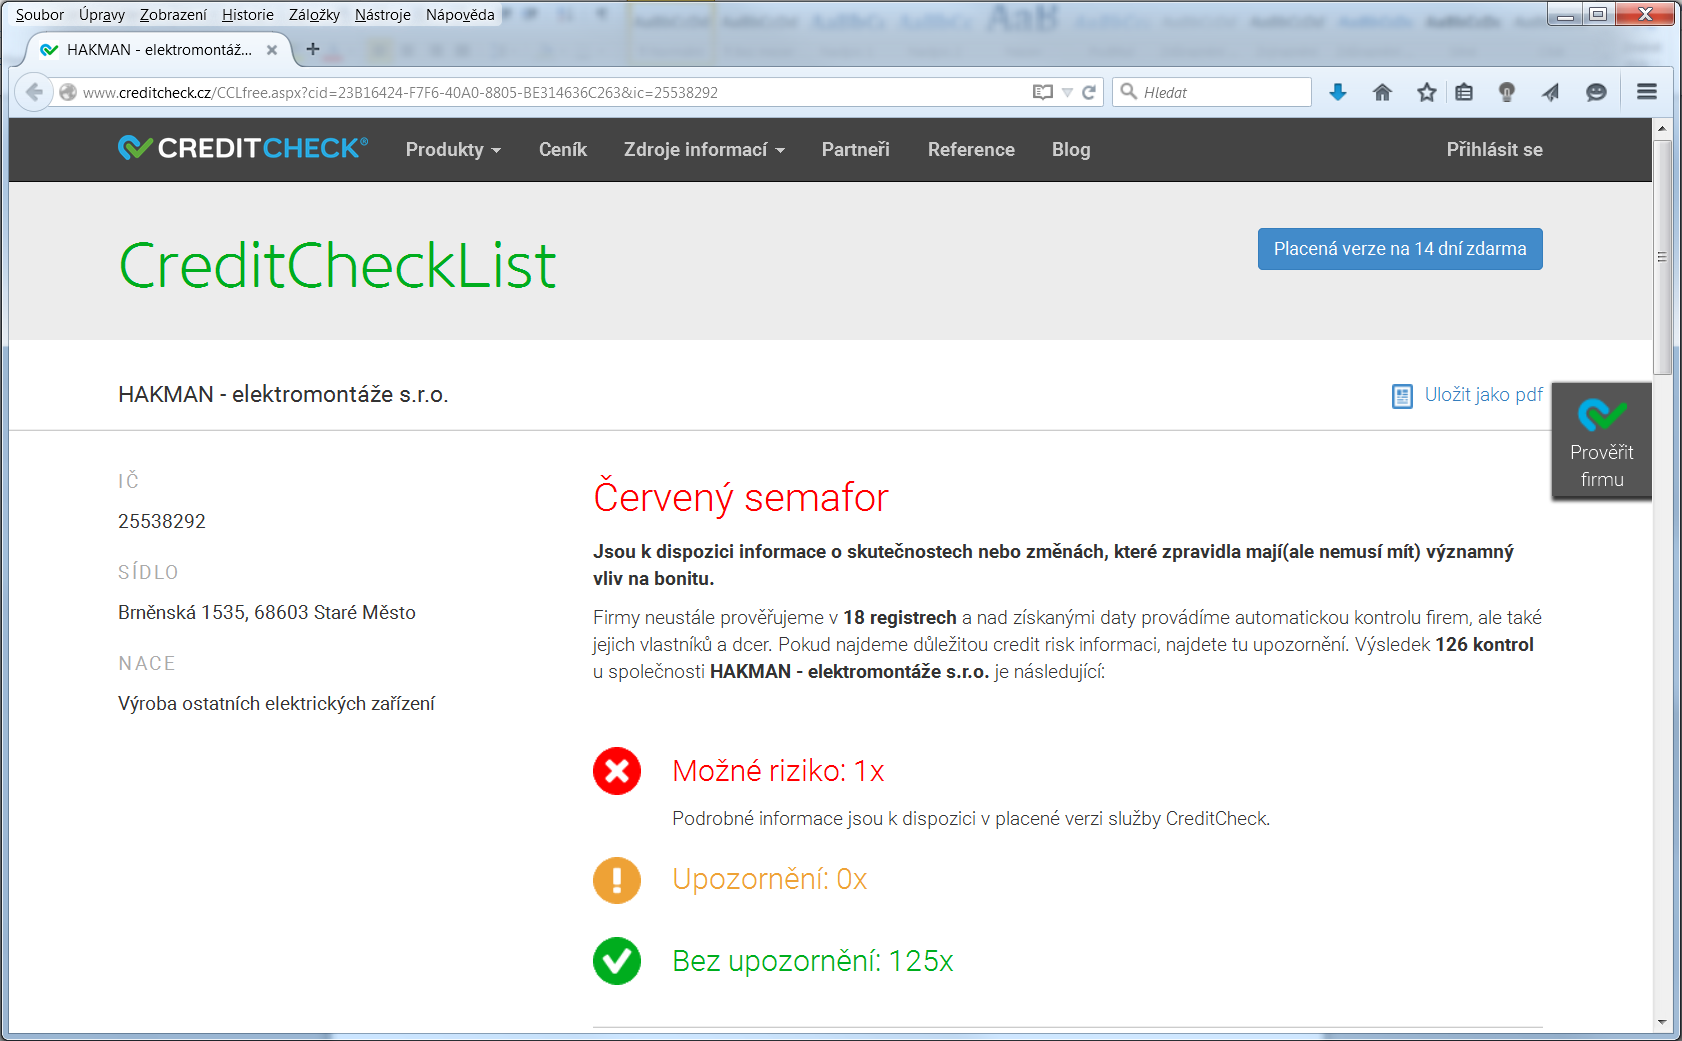This screenshot has width=1682, height=1041.
Task: Click the lightbulb toolbar icon
Action: [1507, 92]
